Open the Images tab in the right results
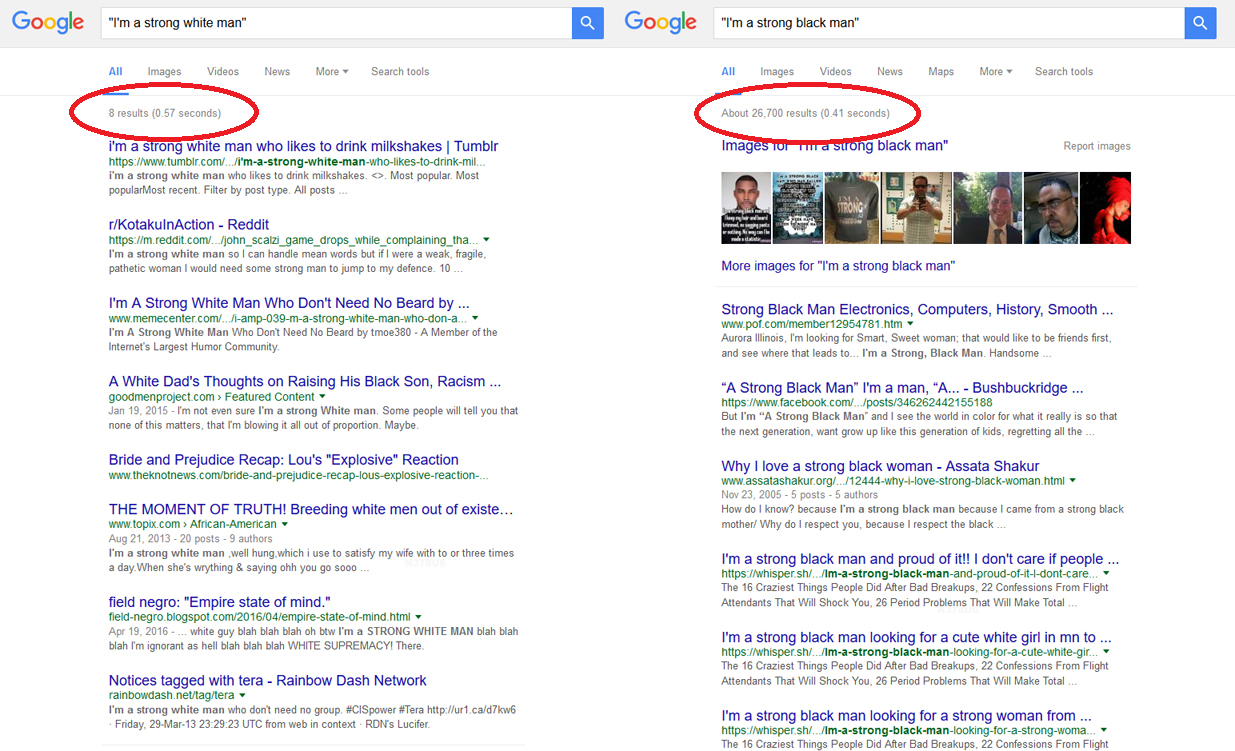 tap(777, 72)
